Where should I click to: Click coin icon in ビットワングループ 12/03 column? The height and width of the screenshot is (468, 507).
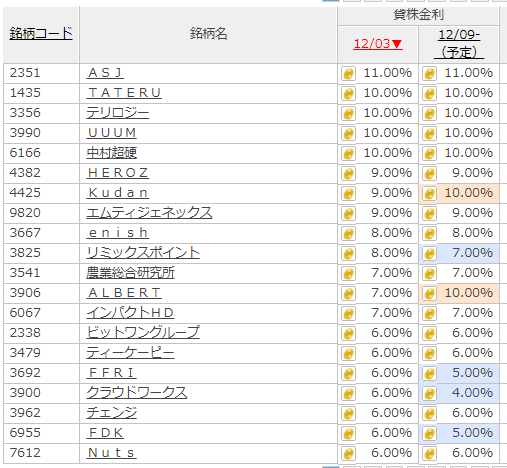[348, 334]
